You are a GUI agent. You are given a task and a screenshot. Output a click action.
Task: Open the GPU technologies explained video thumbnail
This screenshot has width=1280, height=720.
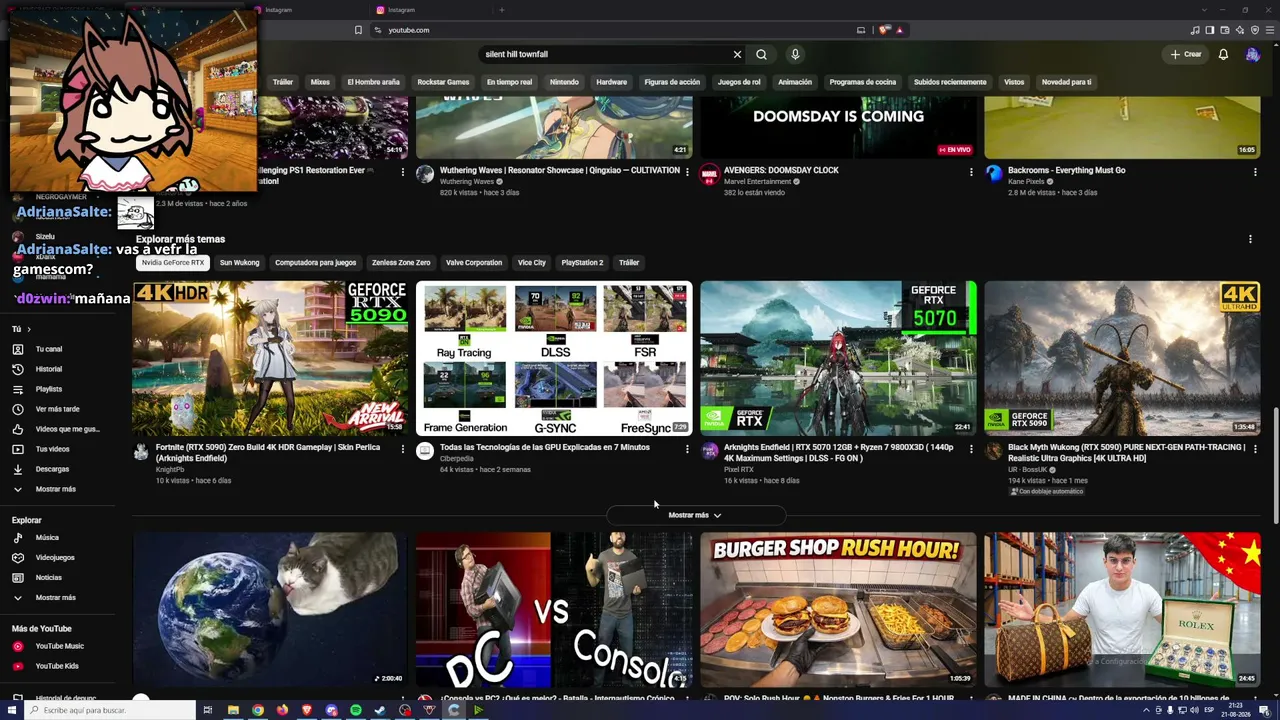point(554,358)
